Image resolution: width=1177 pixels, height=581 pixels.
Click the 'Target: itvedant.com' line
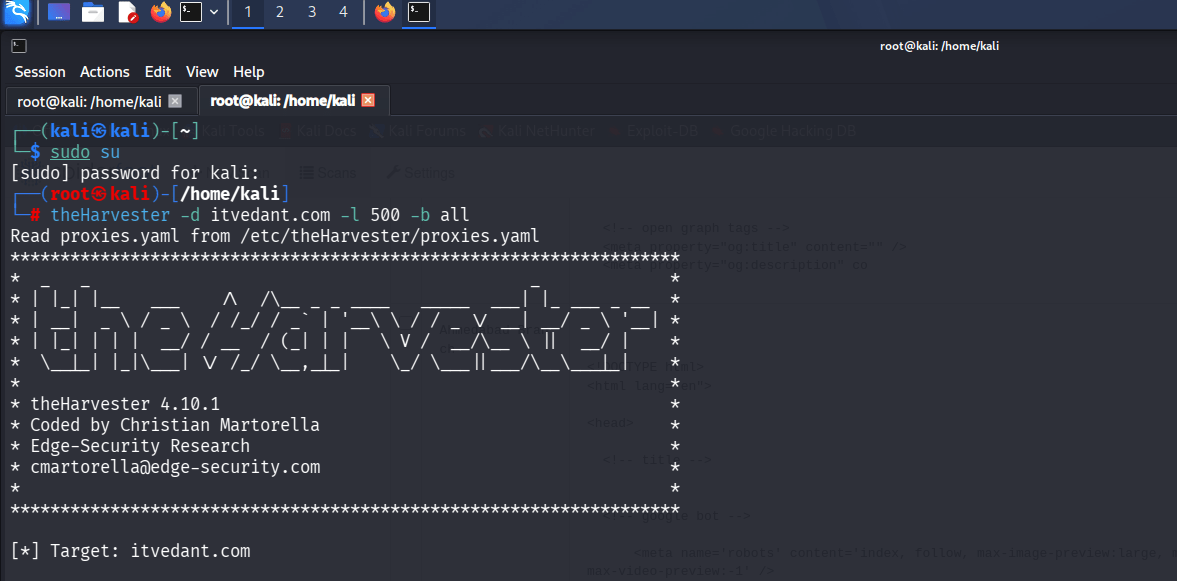pyautogui.click(x=131, y=551)
